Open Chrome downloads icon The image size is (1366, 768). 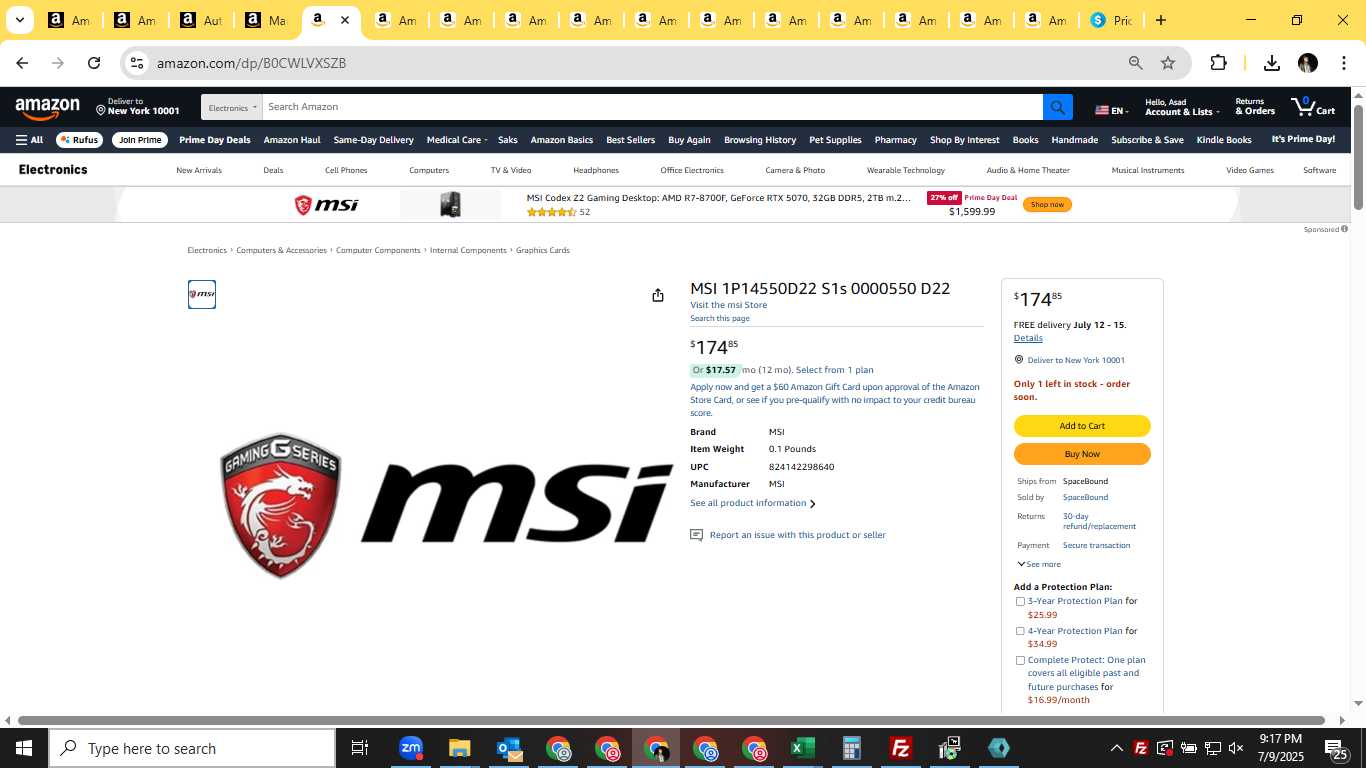[1271, 63]
